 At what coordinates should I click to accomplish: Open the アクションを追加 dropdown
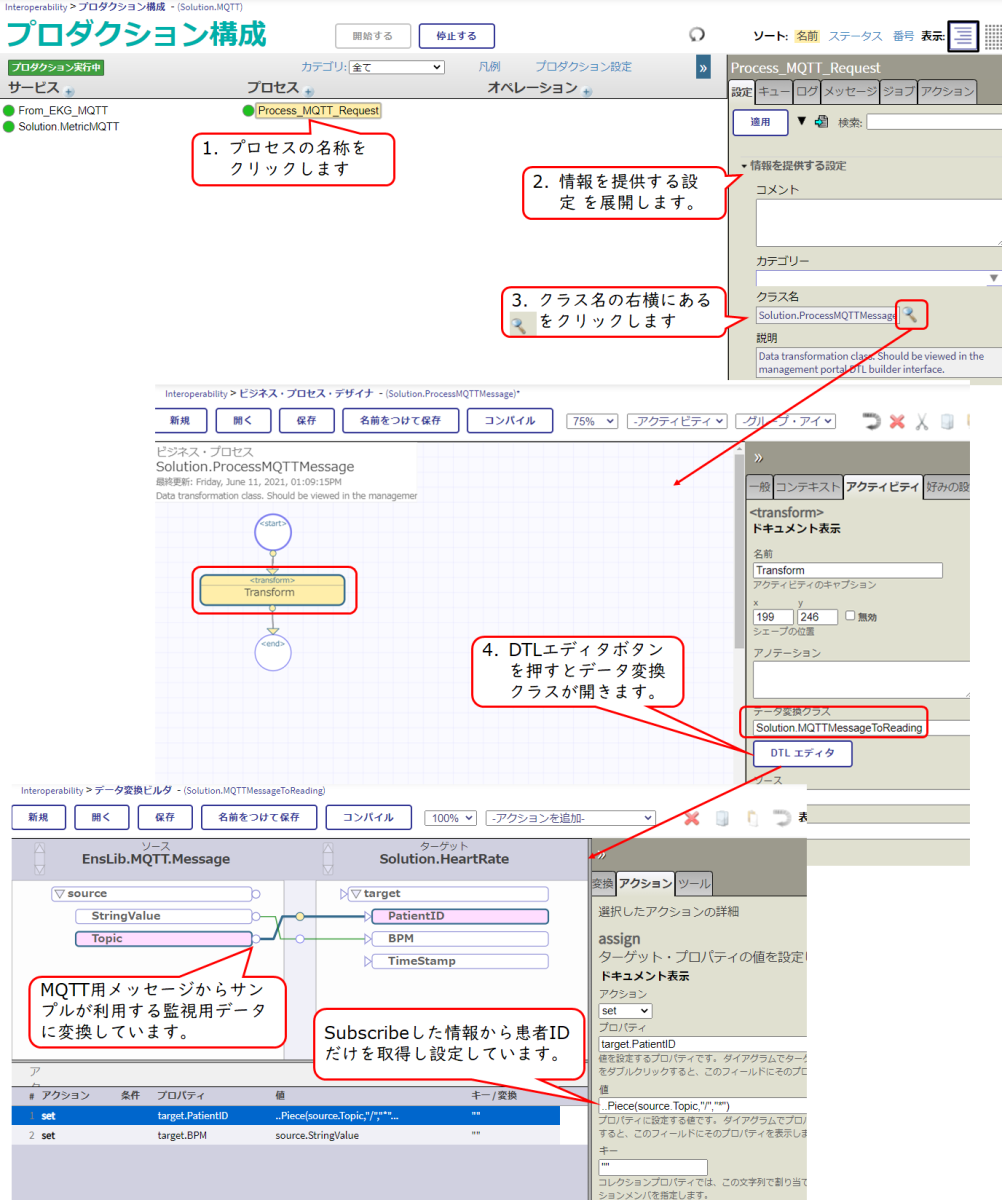pos(570,818)
